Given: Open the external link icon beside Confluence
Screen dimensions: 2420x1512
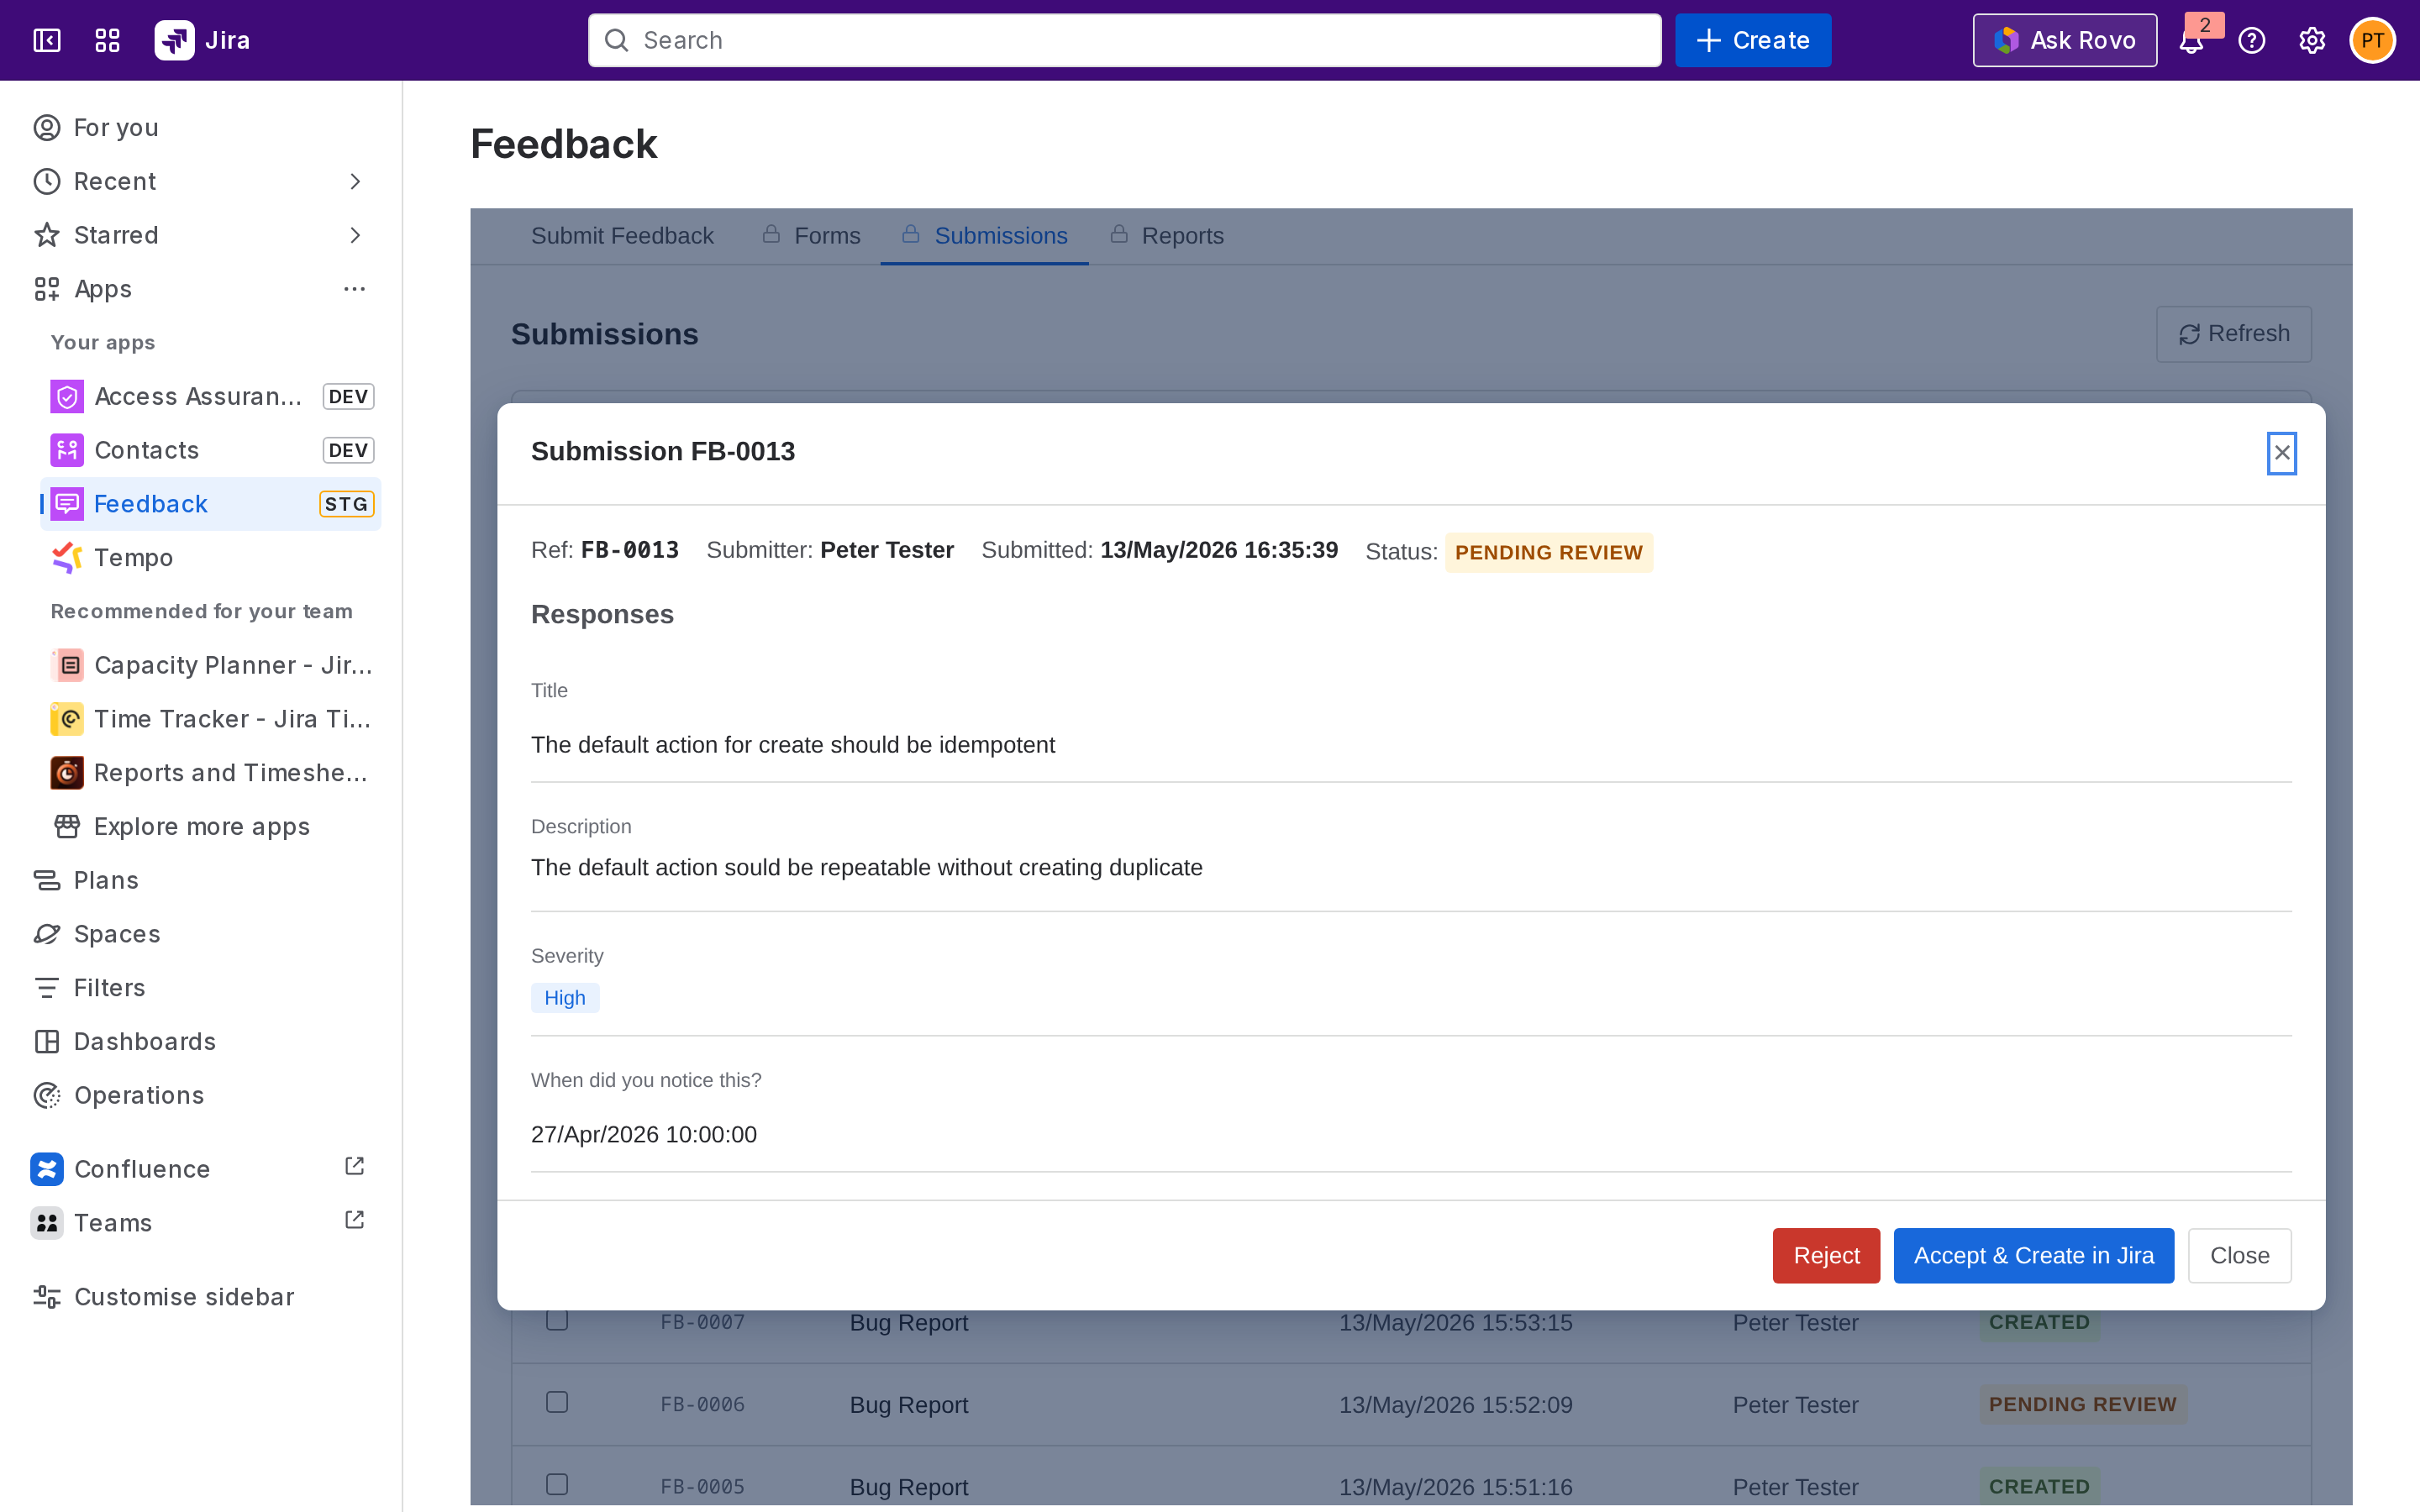Looking at the screenshot, I should (354, 1167).
